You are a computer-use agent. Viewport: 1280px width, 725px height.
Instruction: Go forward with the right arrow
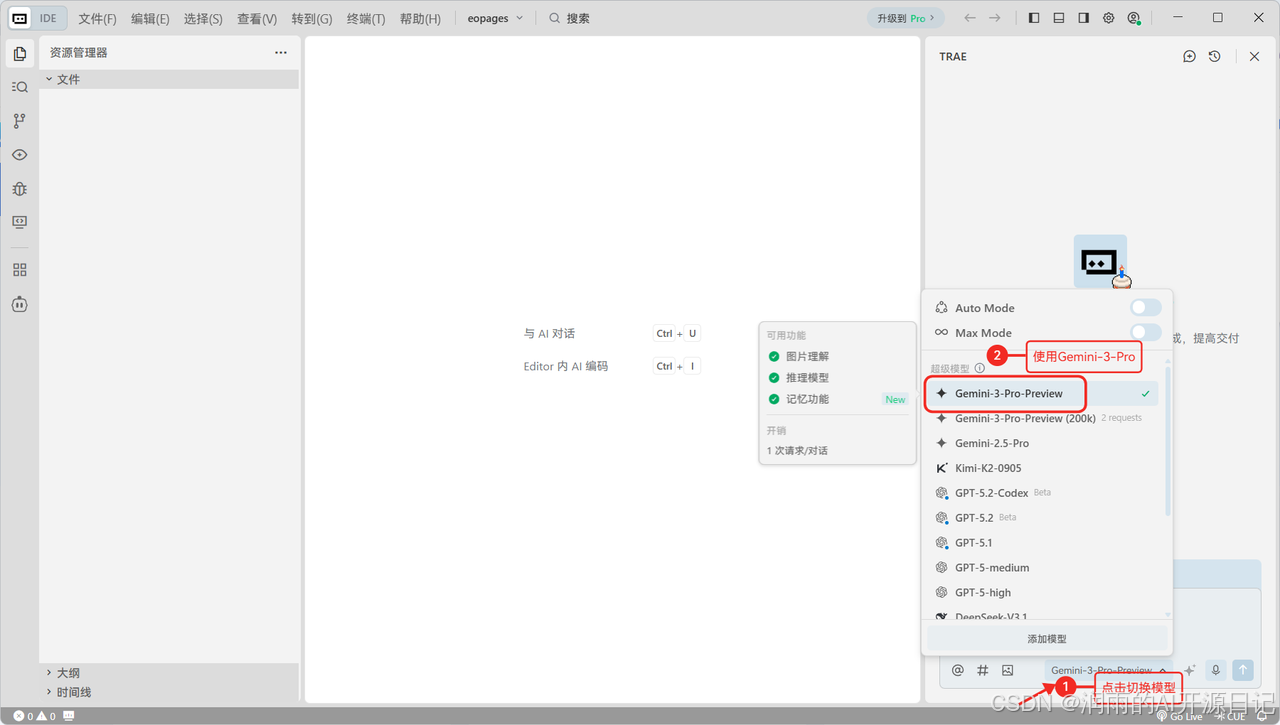click(995, 18)
